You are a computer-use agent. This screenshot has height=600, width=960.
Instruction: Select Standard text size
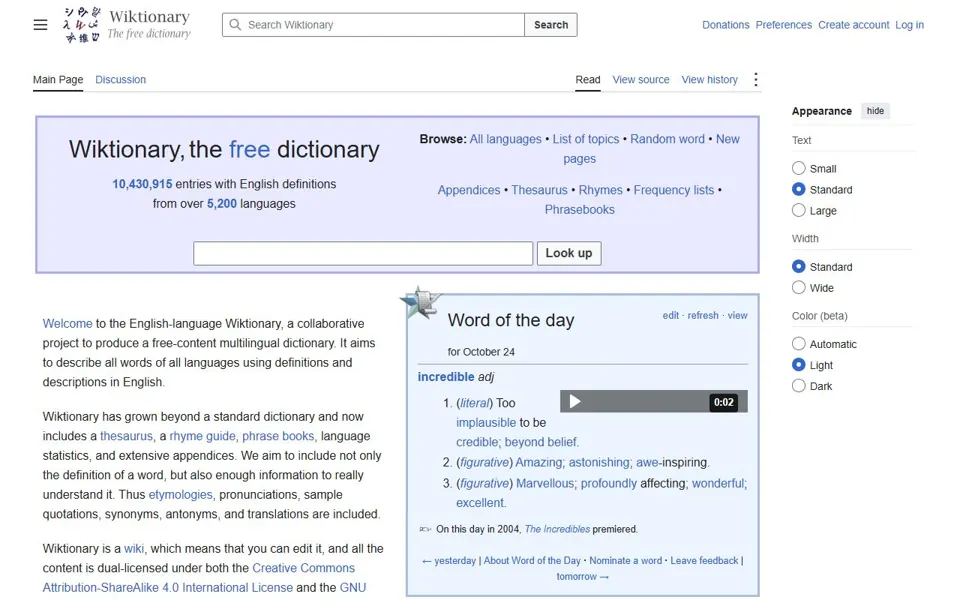point(798,189)
